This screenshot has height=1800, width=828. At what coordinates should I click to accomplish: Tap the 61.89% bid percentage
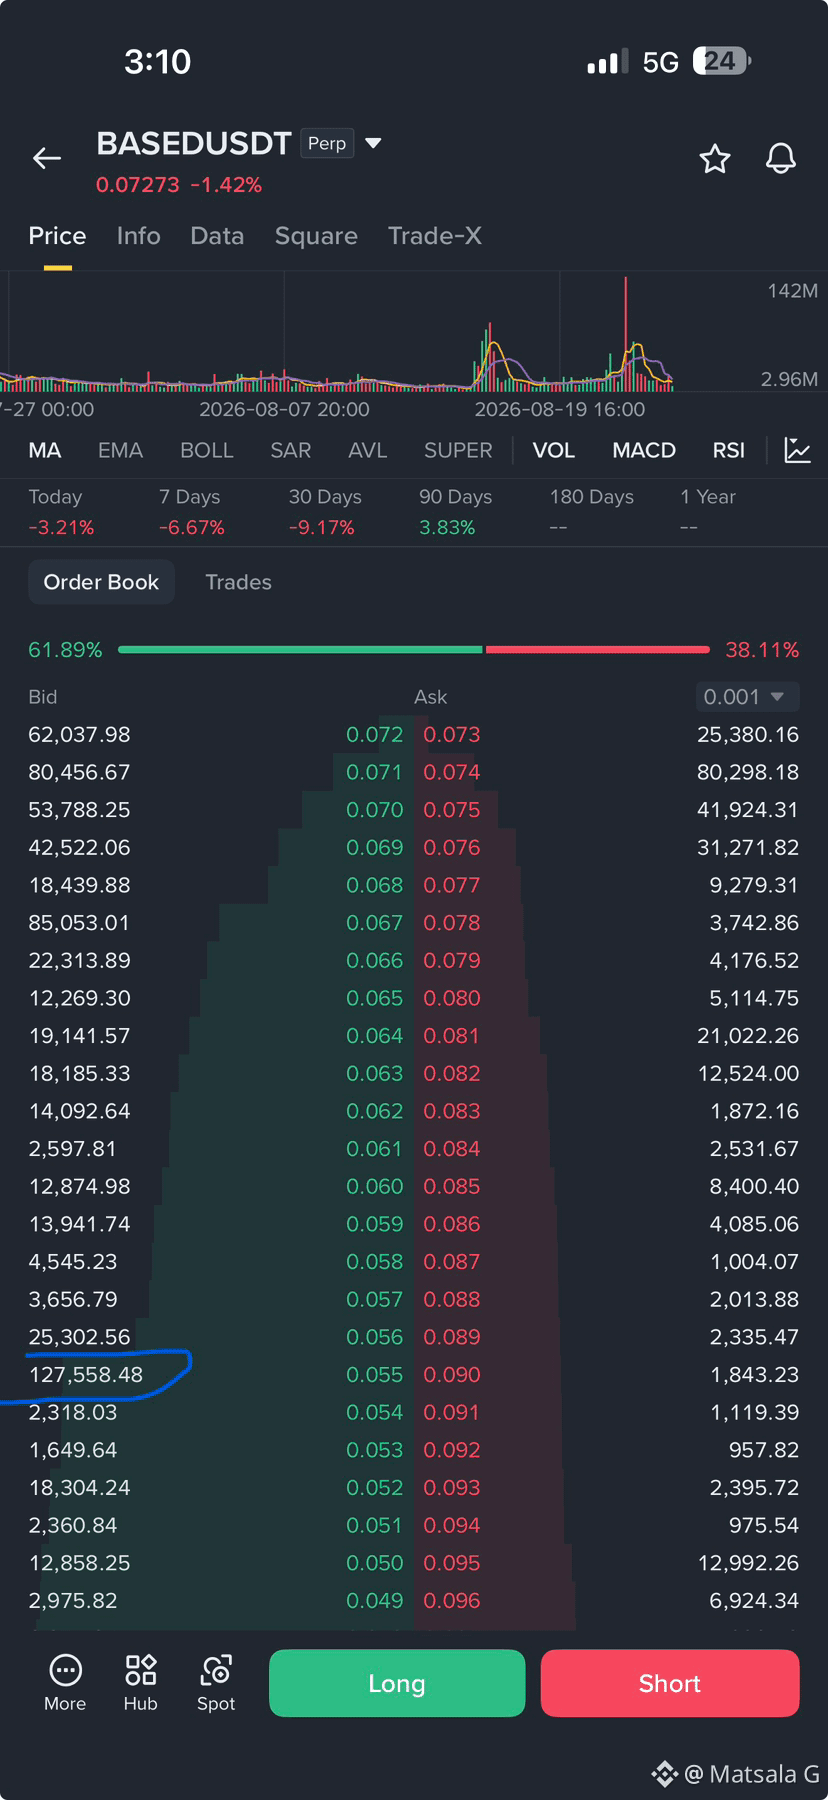pyautogui.click(x=65, y=650)
